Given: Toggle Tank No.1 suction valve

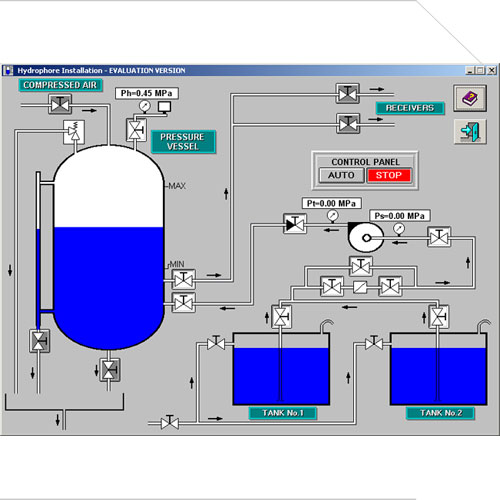Looking at the screenshot, I should (x=282, y=316).
